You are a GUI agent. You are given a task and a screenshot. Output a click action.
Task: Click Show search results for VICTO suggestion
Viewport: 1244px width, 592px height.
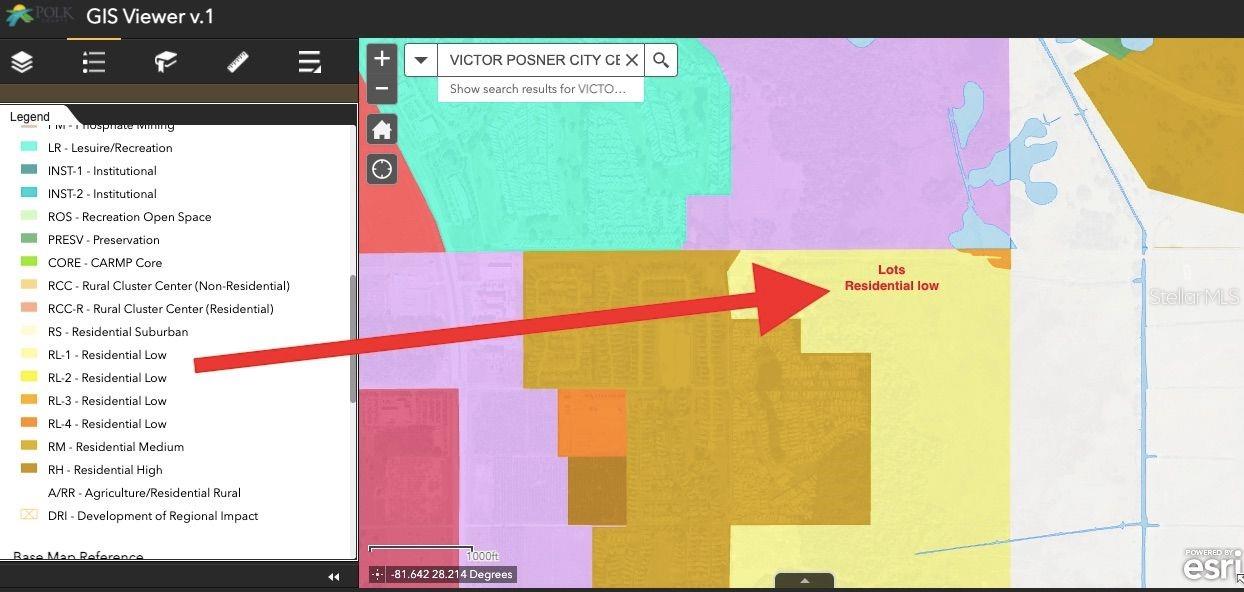click(x=539, y=89)
